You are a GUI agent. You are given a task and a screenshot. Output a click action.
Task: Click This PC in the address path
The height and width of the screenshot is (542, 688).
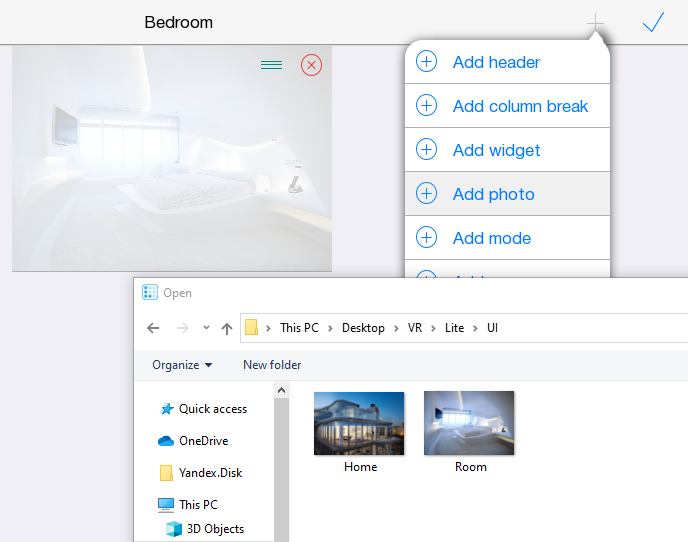tap(299, 328)
